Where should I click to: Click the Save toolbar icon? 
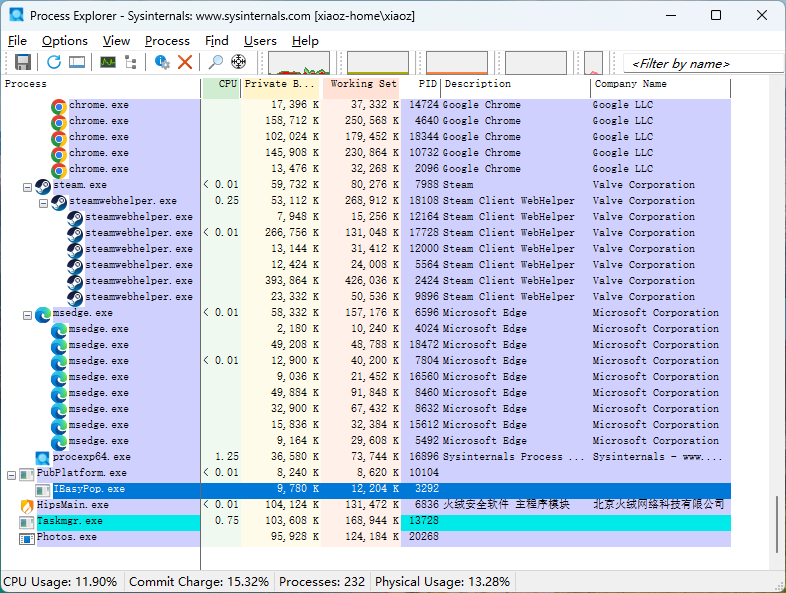tap(23, 62)
